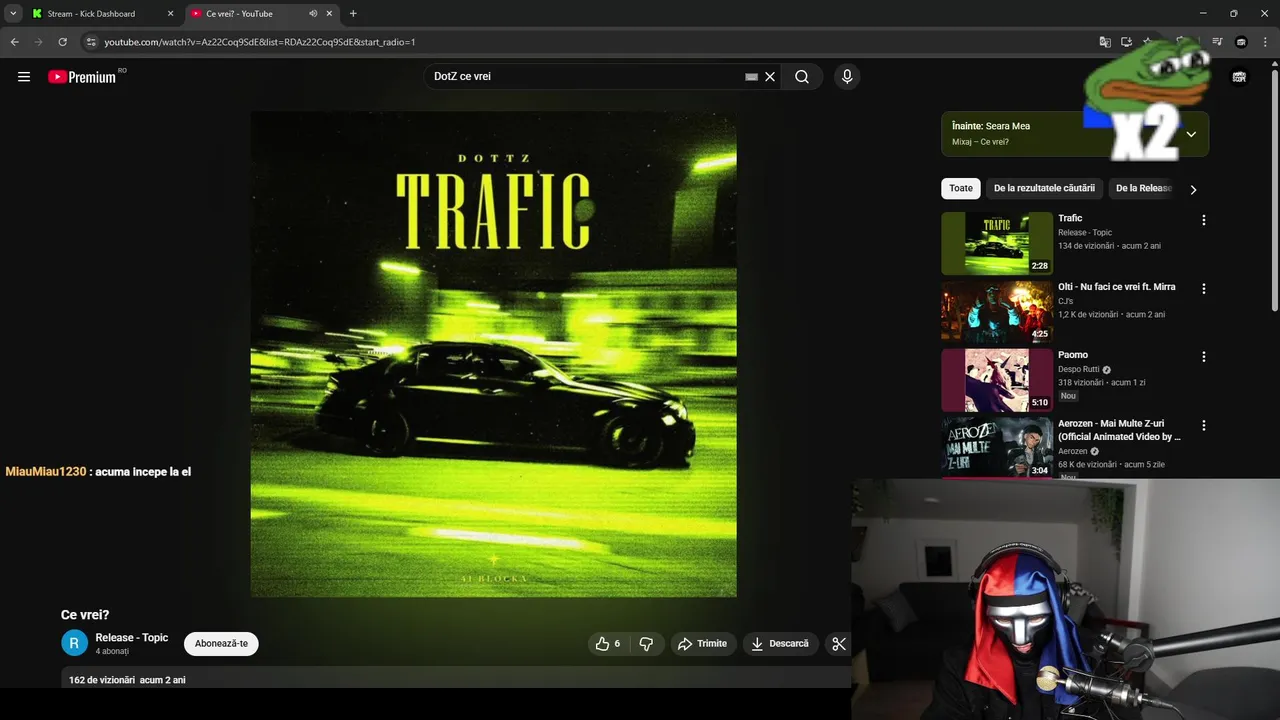Open the translate page icon
This screenshot has width=1280, height=720.
click(x=1105, y=42)
